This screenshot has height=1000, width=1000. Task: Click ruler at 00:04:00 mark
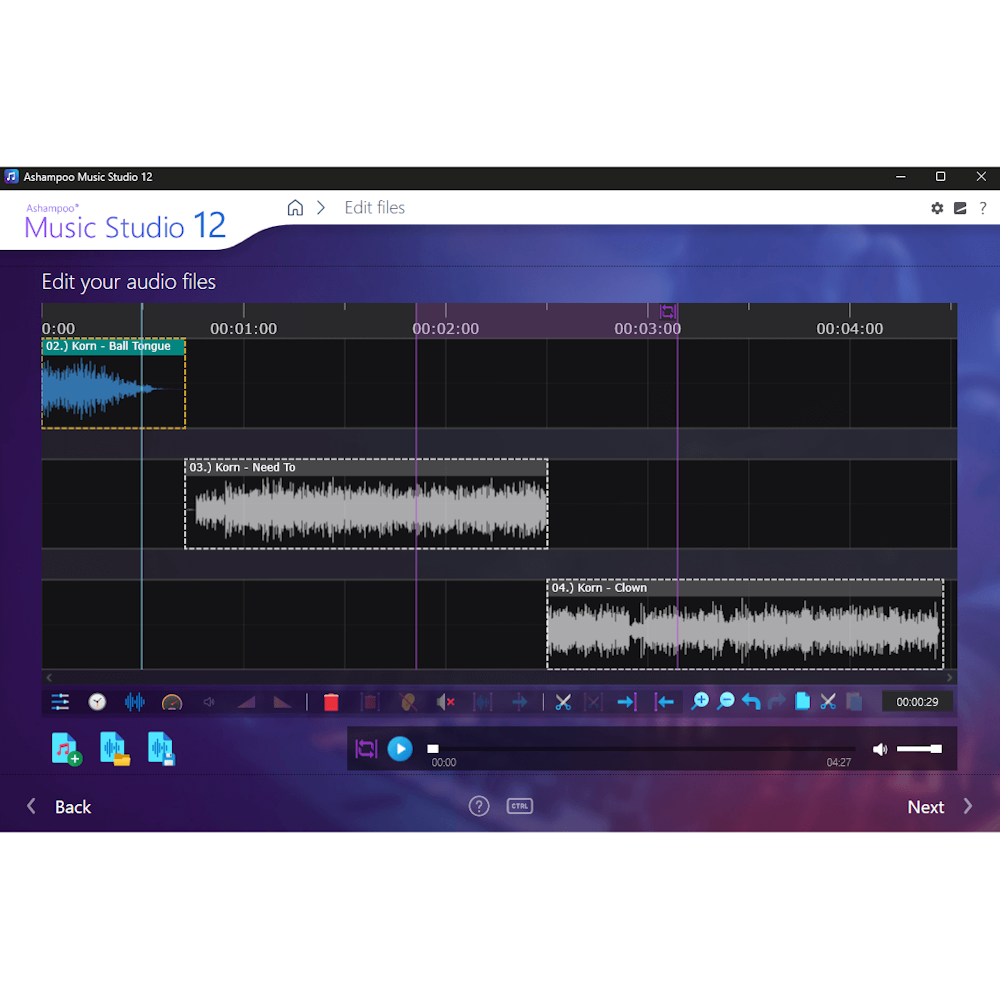pos(849,328)
